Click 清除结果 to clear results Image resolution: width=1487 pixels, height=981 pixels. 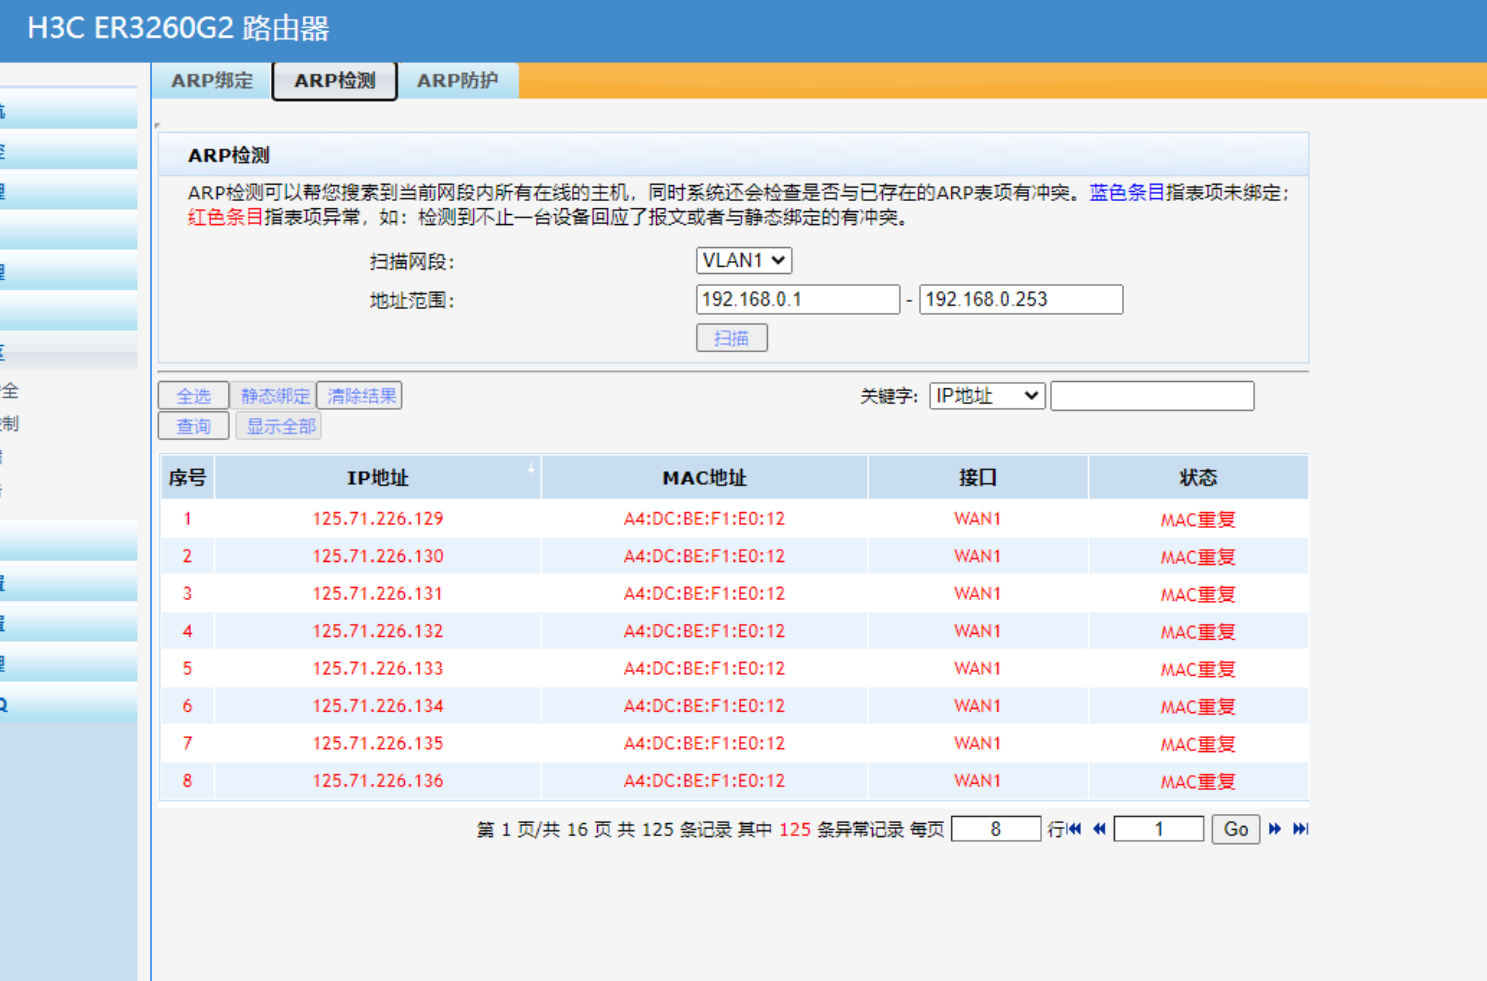click(361, 396)
